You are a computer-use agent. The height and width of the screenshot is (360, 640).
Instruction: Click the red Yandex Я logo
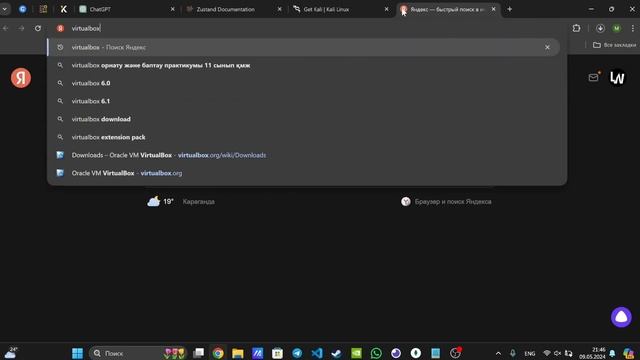[21, 78]
